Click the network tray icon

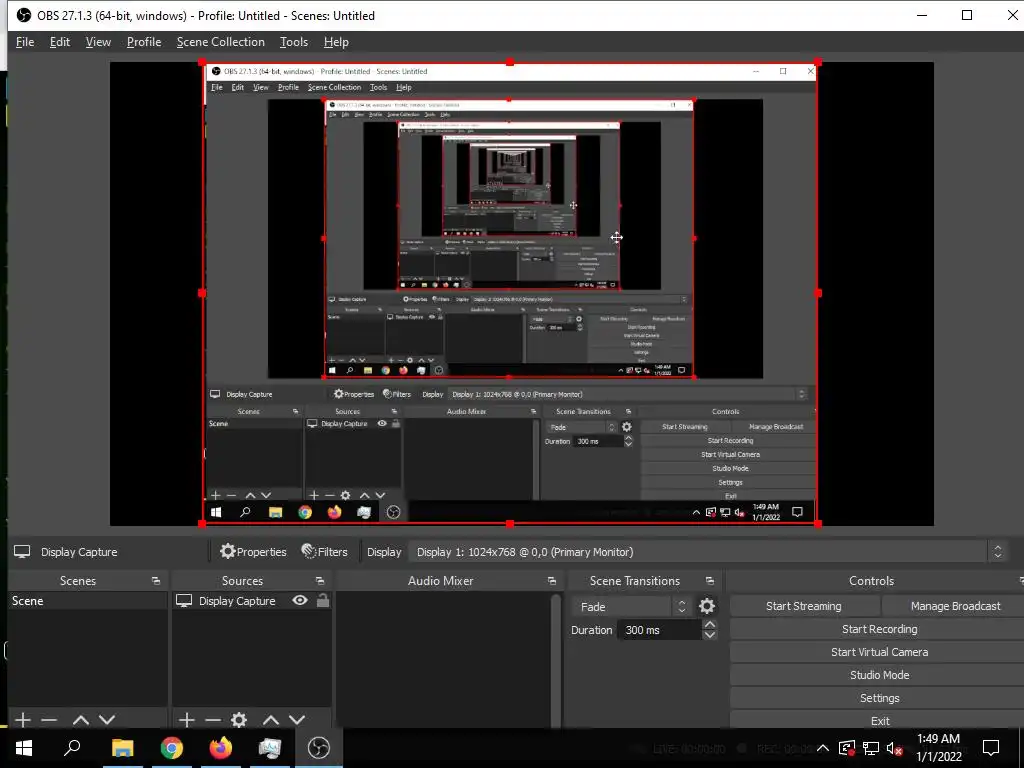click(871, 748)
